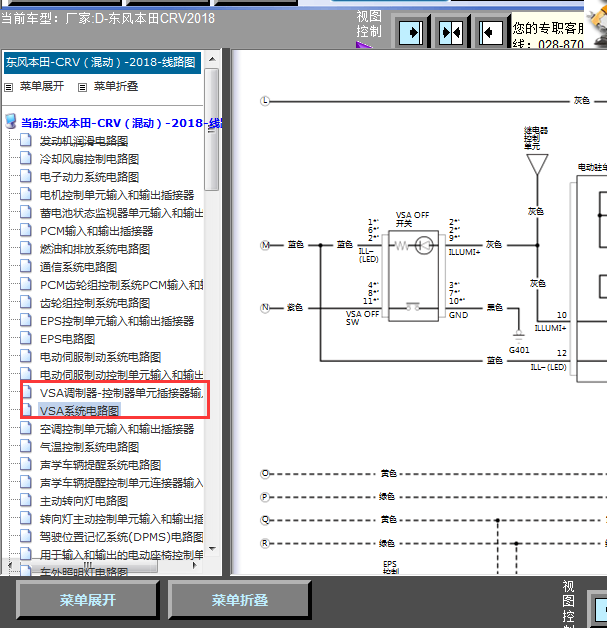This screenshot has width=607, height=628.
Task: Click the bottom 菜单折叠 button
Action: (239, 600)
